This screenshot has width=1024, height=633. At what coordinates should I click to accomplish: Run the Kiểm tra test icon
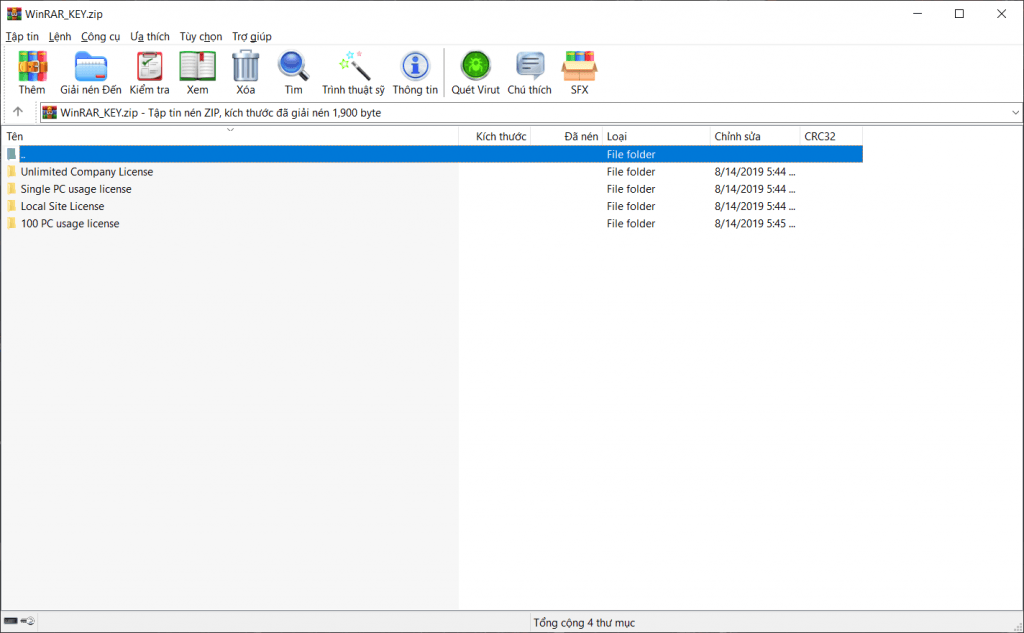coord(149,66)
